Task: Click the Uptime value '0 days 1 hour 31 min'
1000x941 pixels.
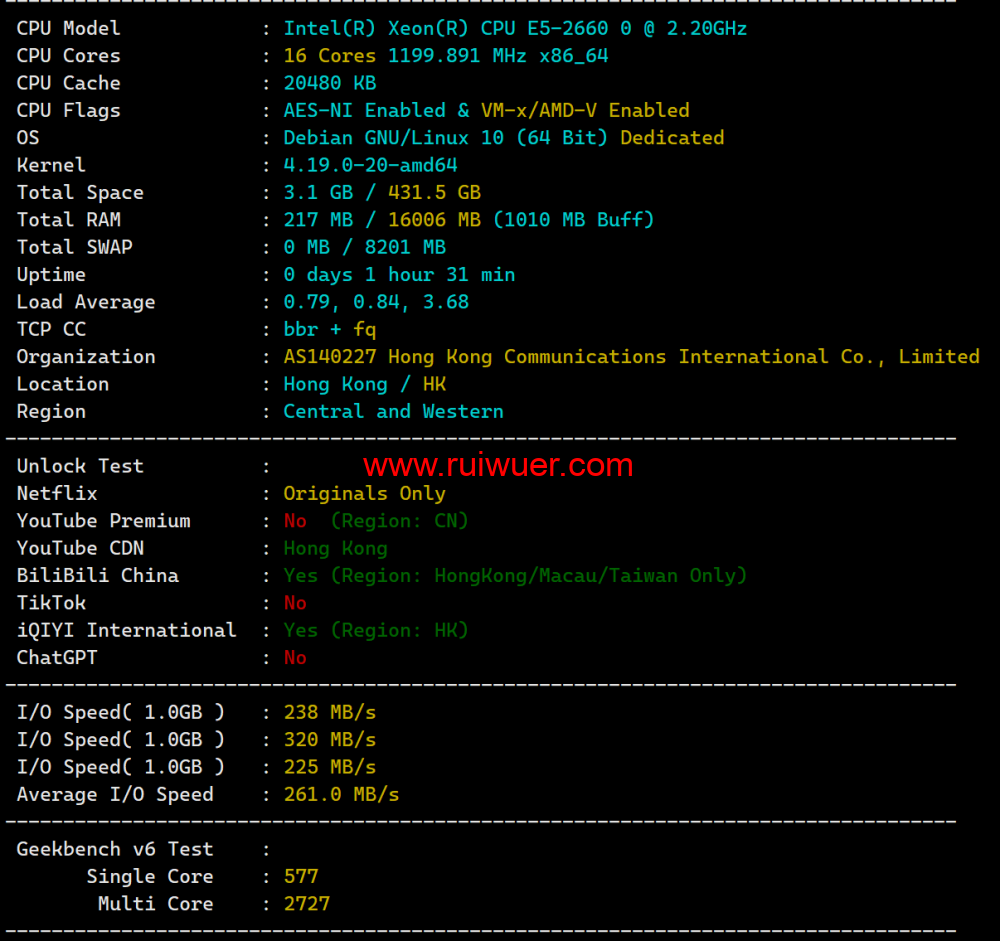Action: (x=399, y=274)
